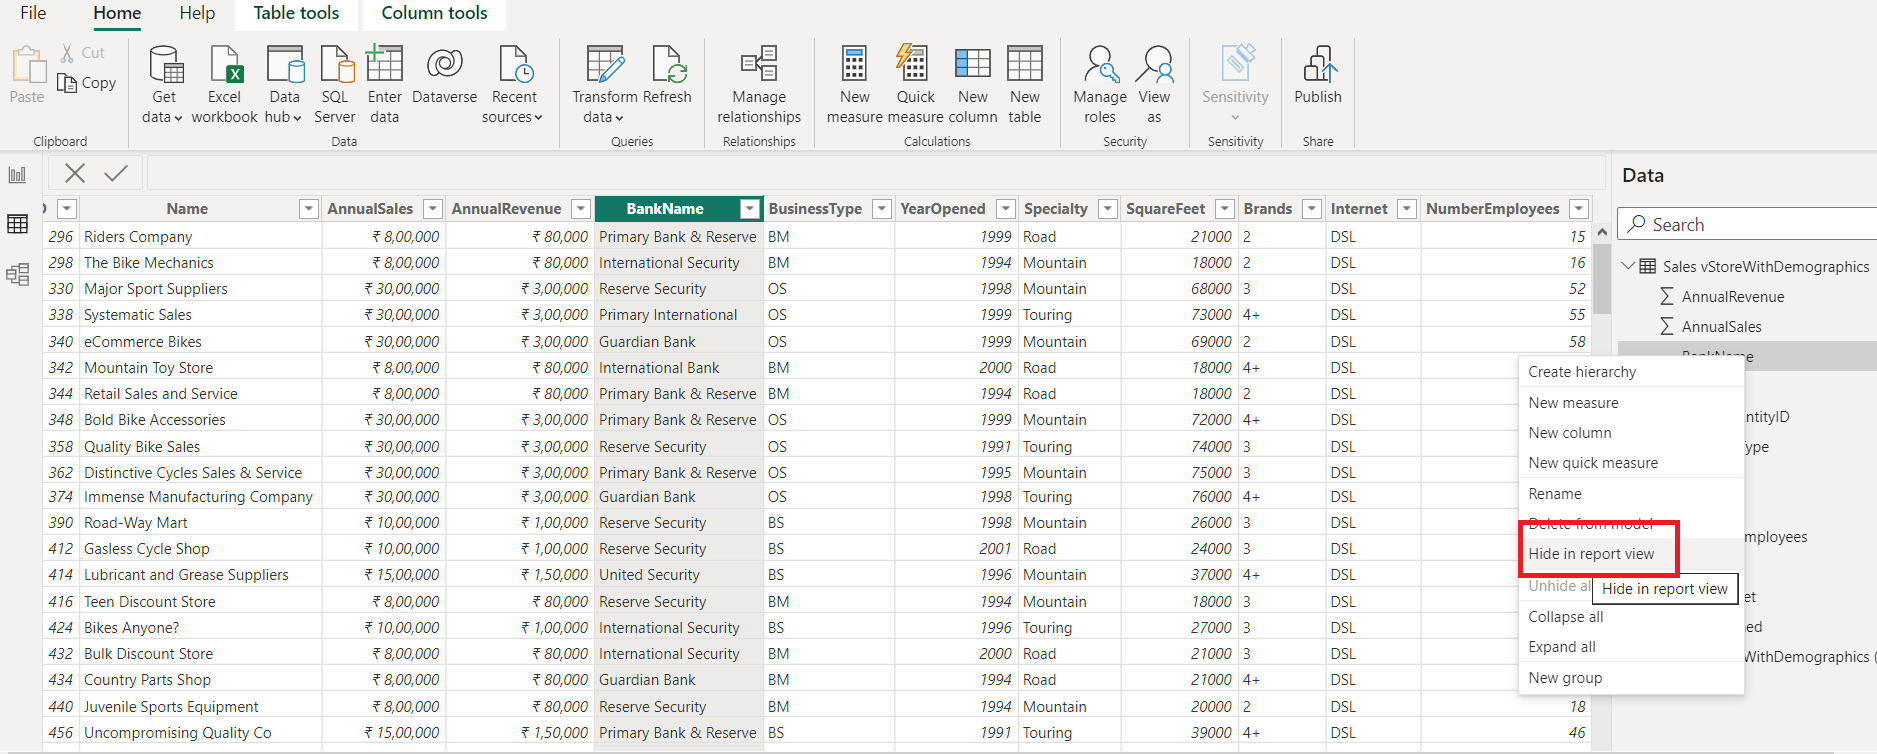This screenshot has height=754, width=1877.
Task: Open AnnualSales column filter dropdown
Action: tap(433, 209)
